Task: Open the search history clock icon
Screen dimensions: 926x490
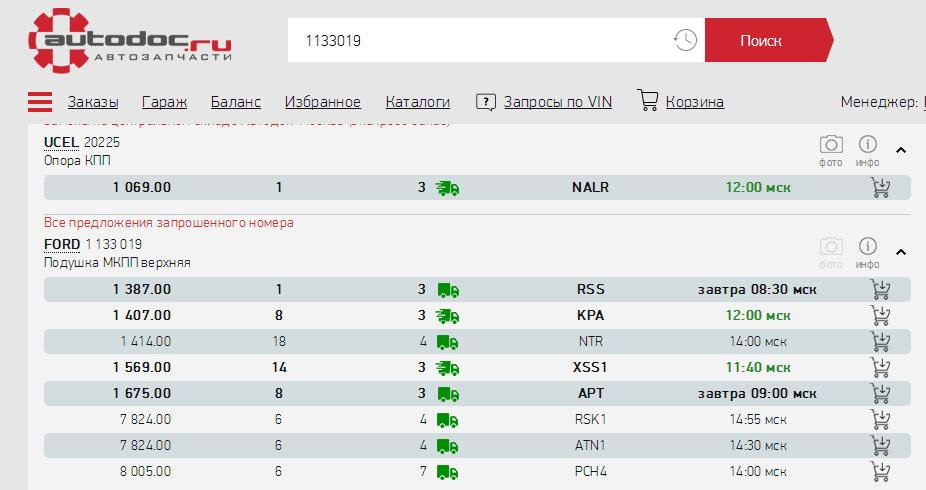Action: (x=685, y=40)
